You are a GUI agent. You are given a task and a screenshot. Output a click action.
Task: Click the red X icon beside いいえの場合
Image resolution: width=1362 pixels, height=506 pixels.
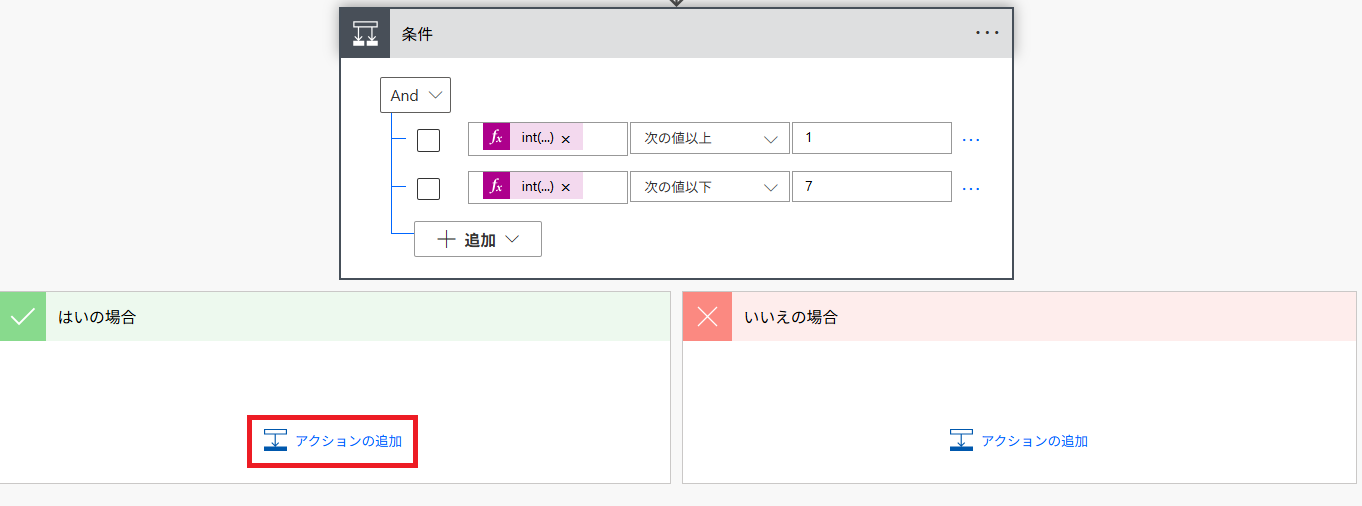click(x=707, y=317)
